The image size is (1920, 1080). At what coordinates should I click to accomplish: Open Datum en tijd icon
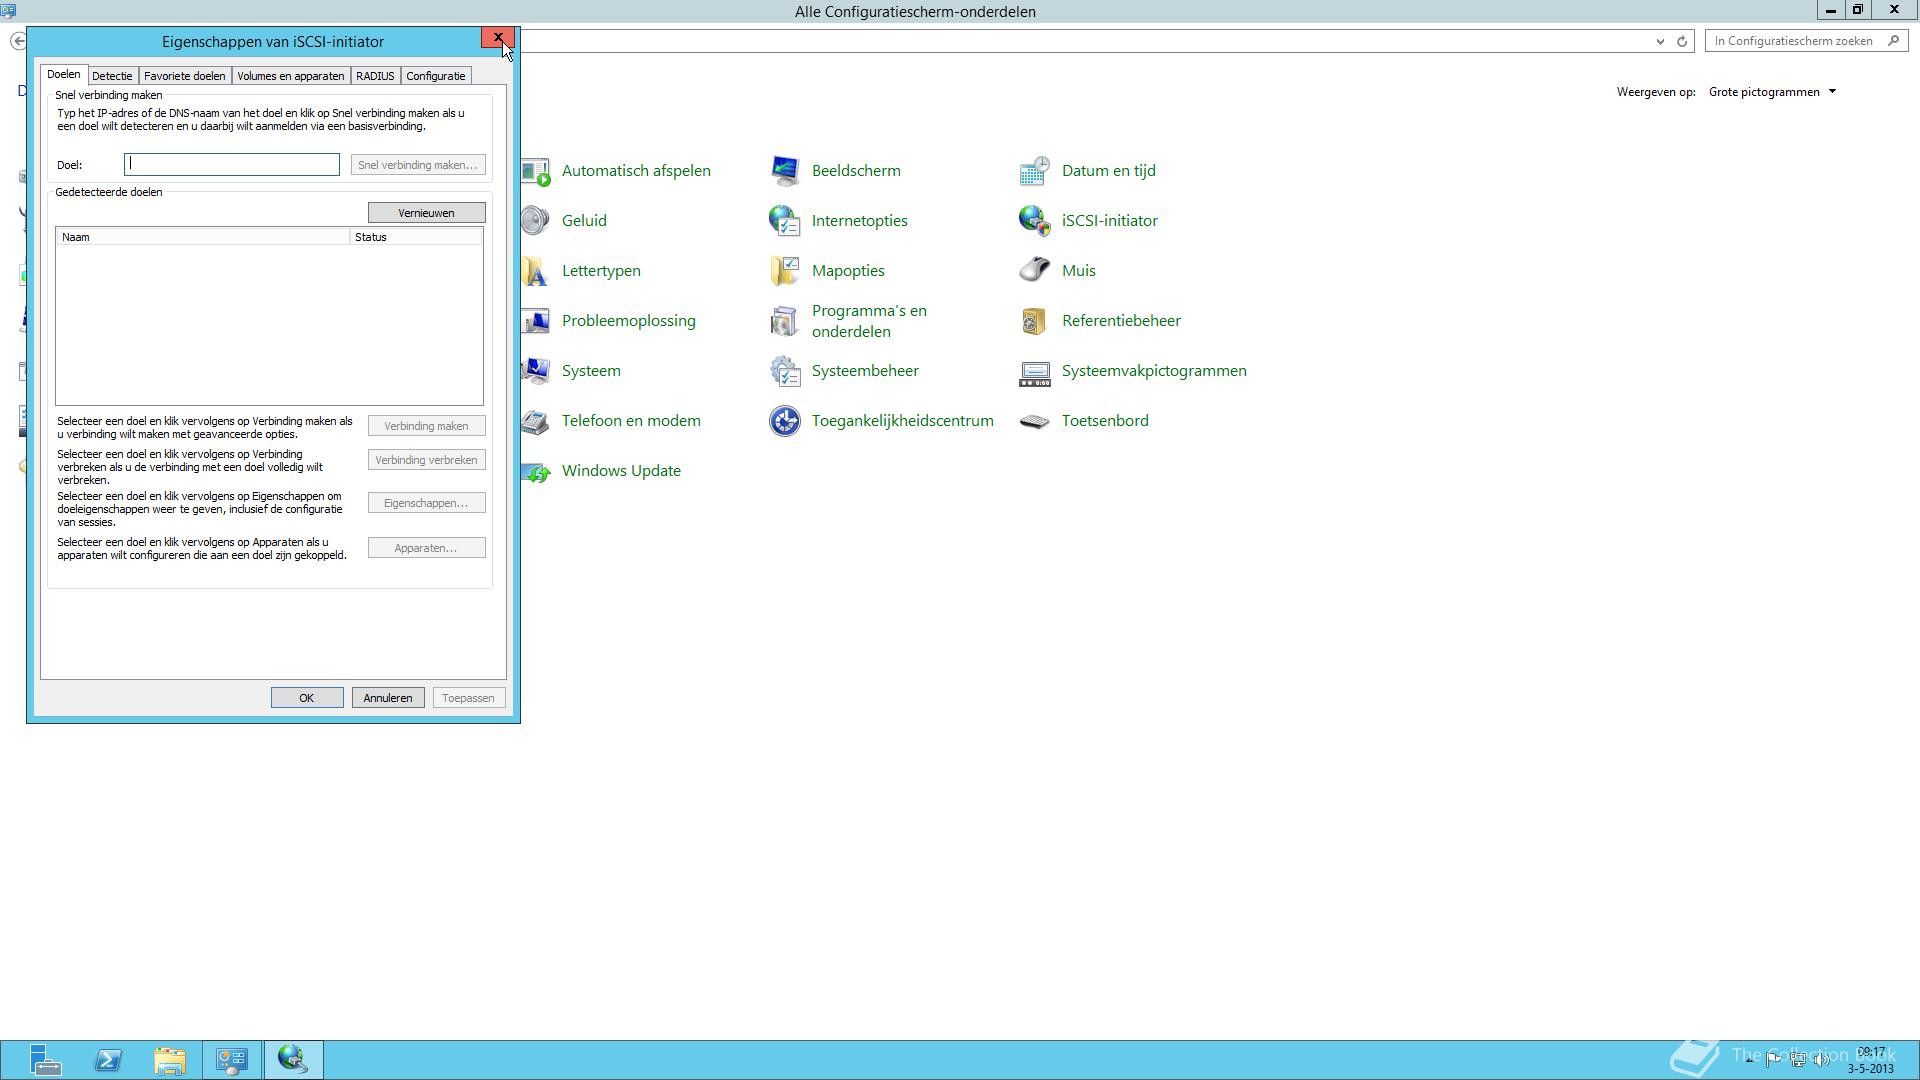[x=1035, y=171]
